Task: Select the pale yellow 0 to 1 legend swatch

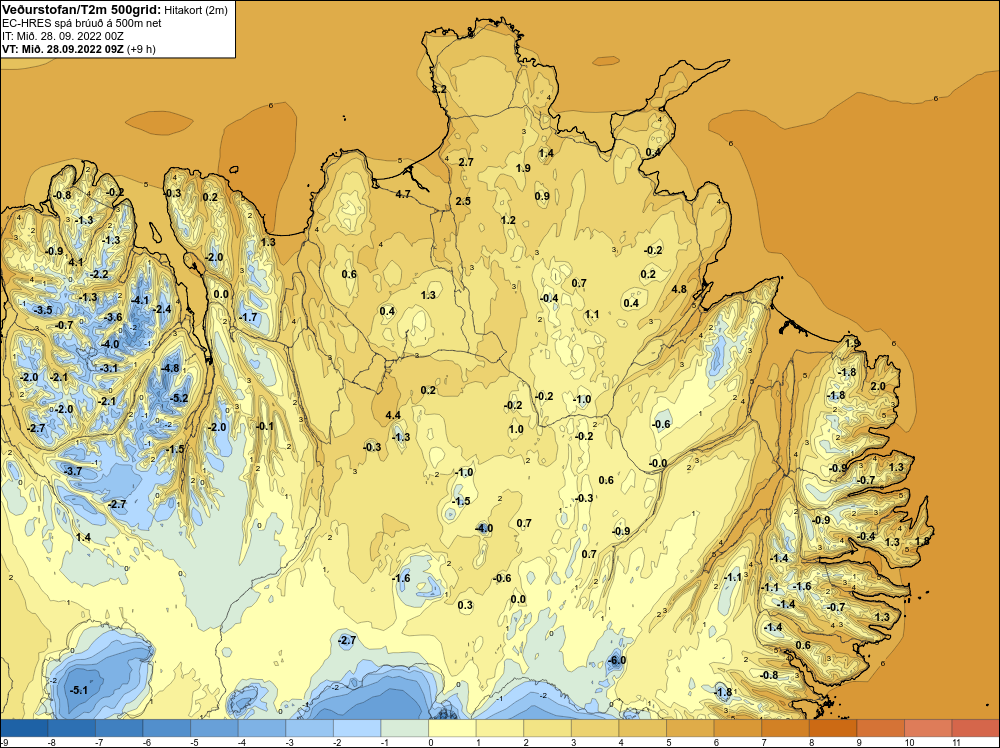Action: (452, 728)
